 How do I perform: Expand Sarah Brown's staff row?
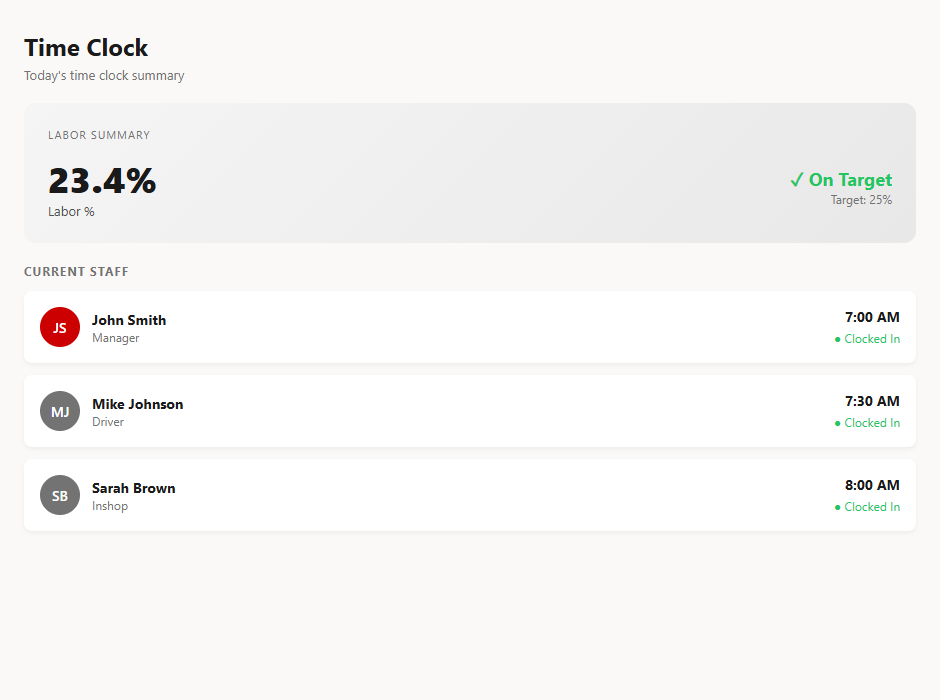[470, 495]
